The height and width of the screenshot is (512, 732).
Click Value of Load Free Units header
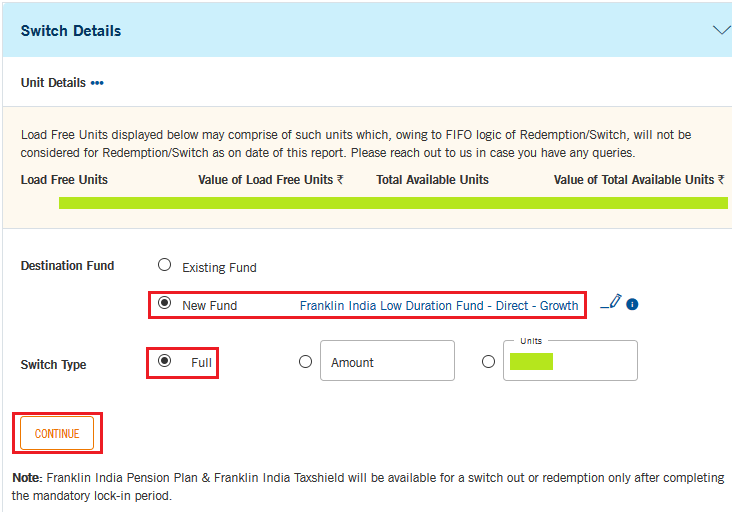271,180
